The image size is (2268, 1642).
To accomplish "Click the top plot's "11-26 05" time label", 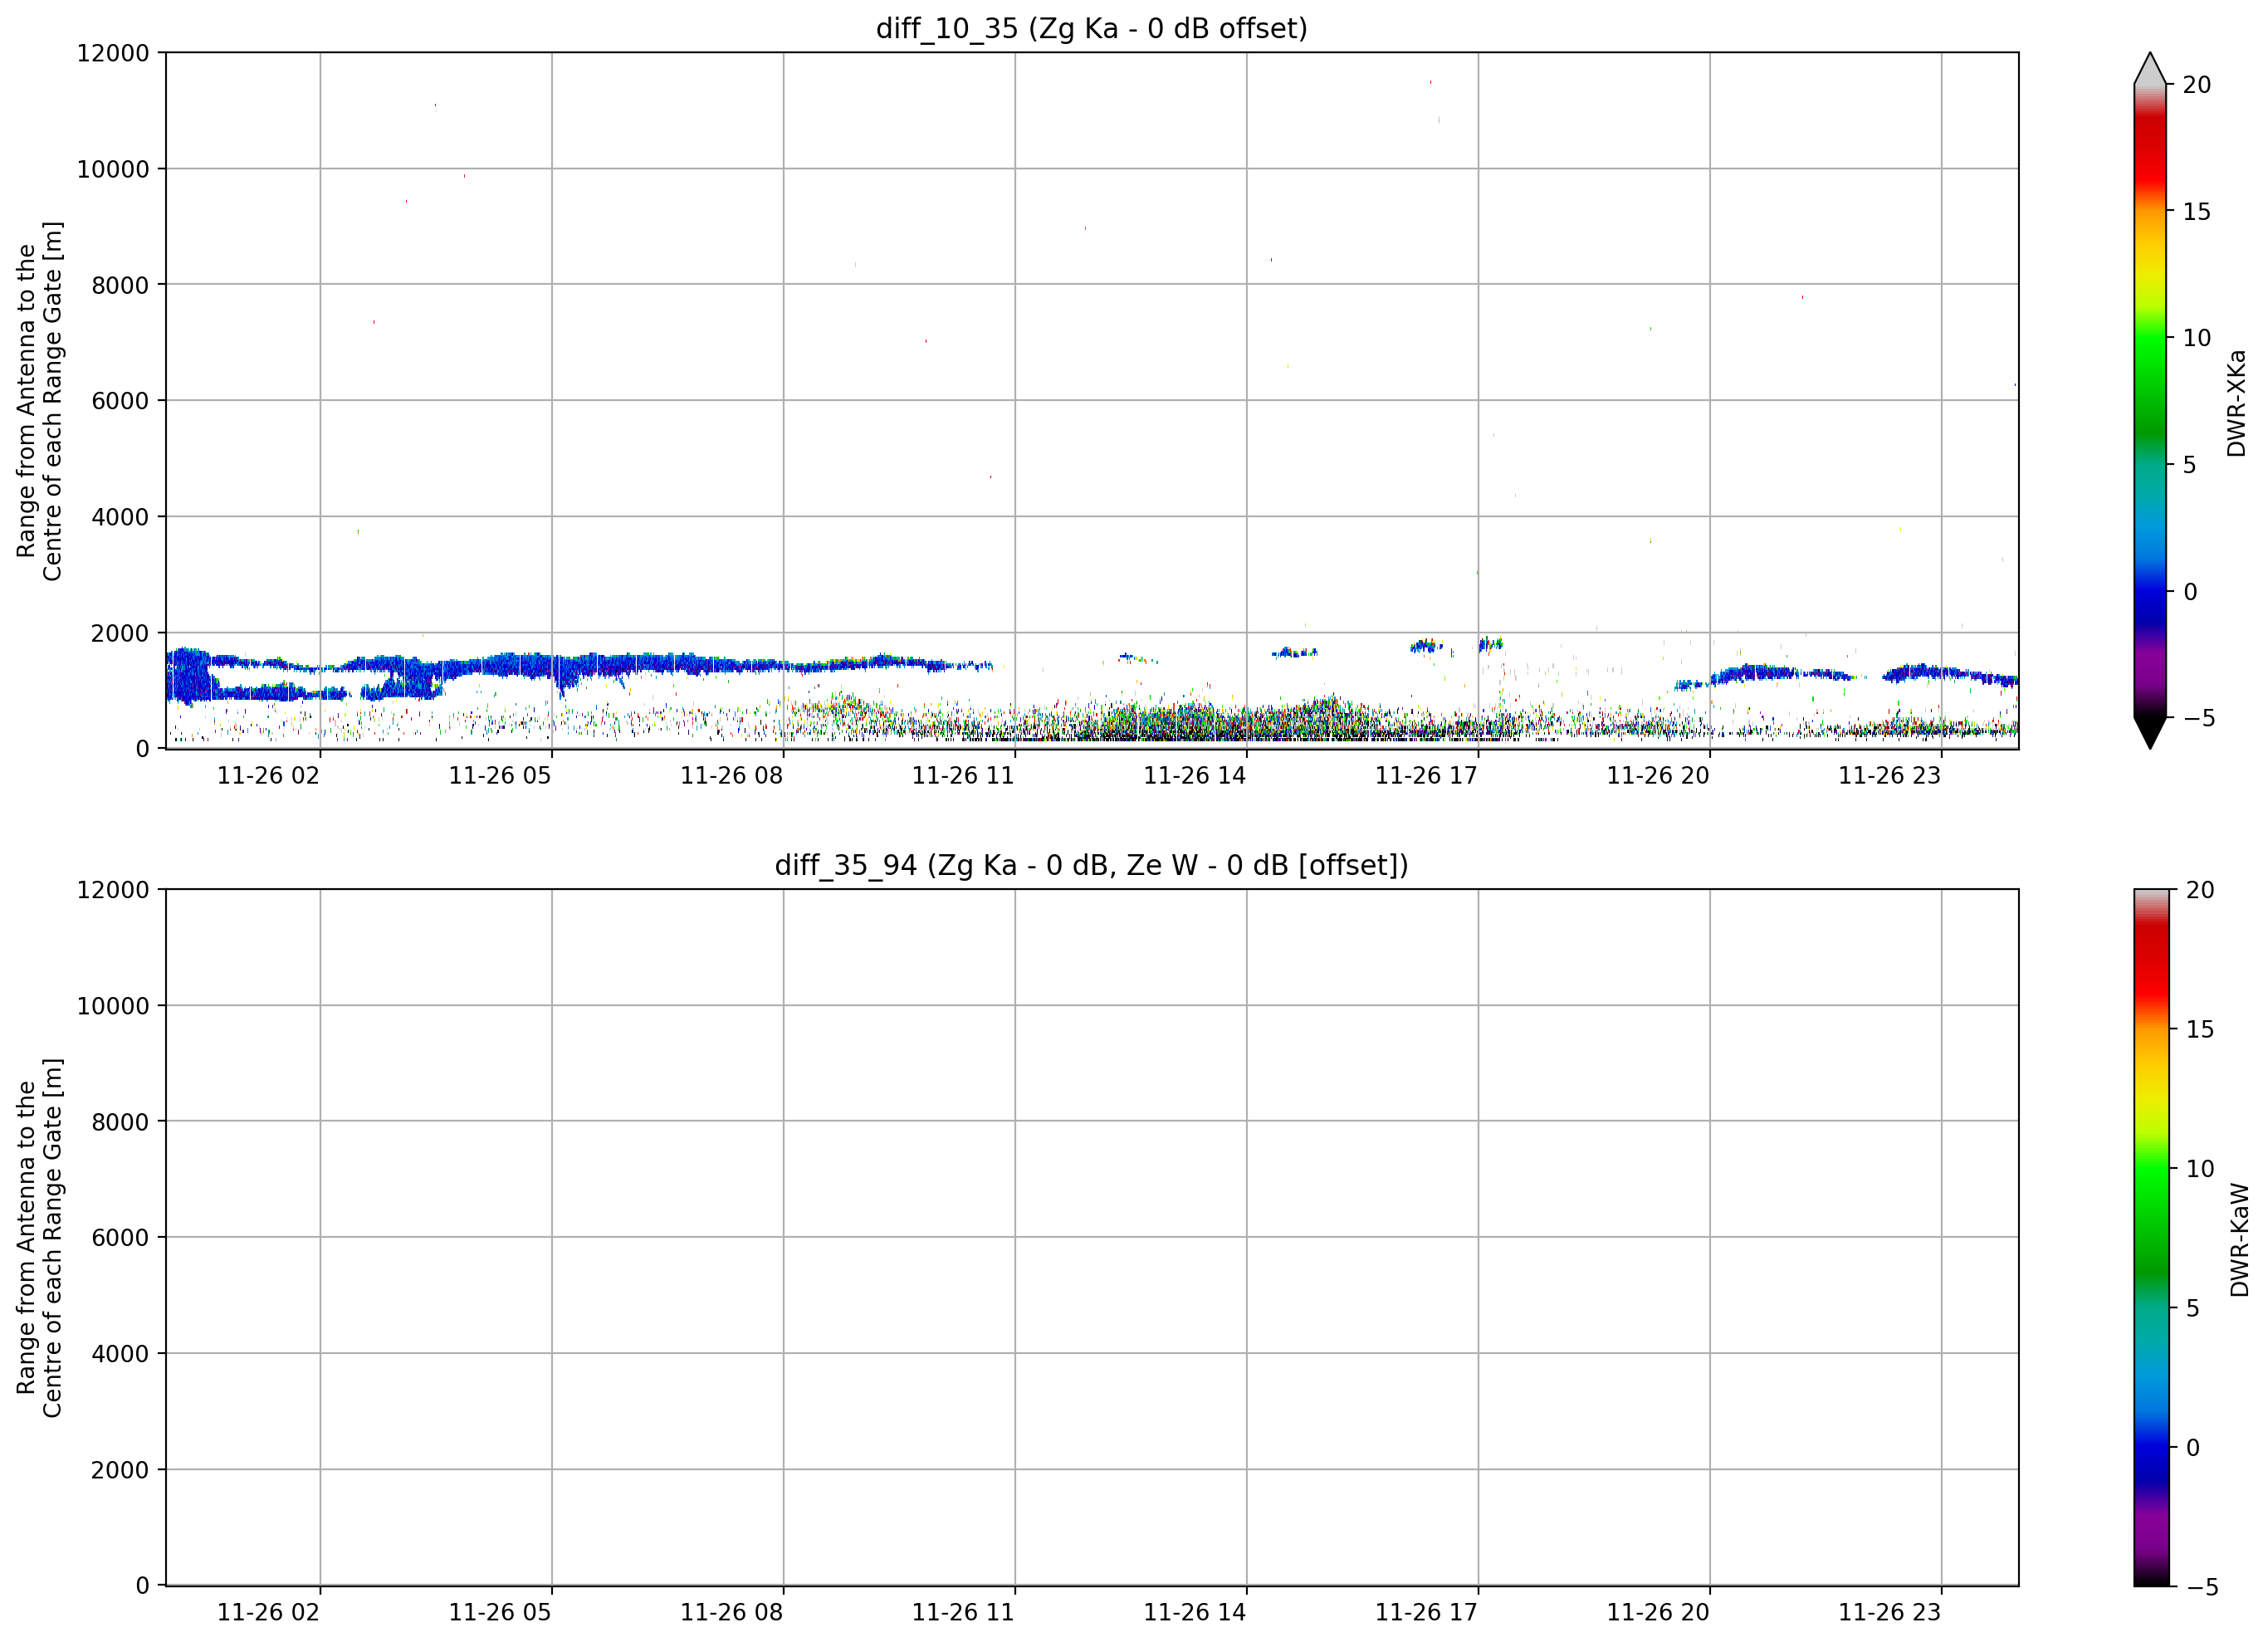I will click(500, 776).
